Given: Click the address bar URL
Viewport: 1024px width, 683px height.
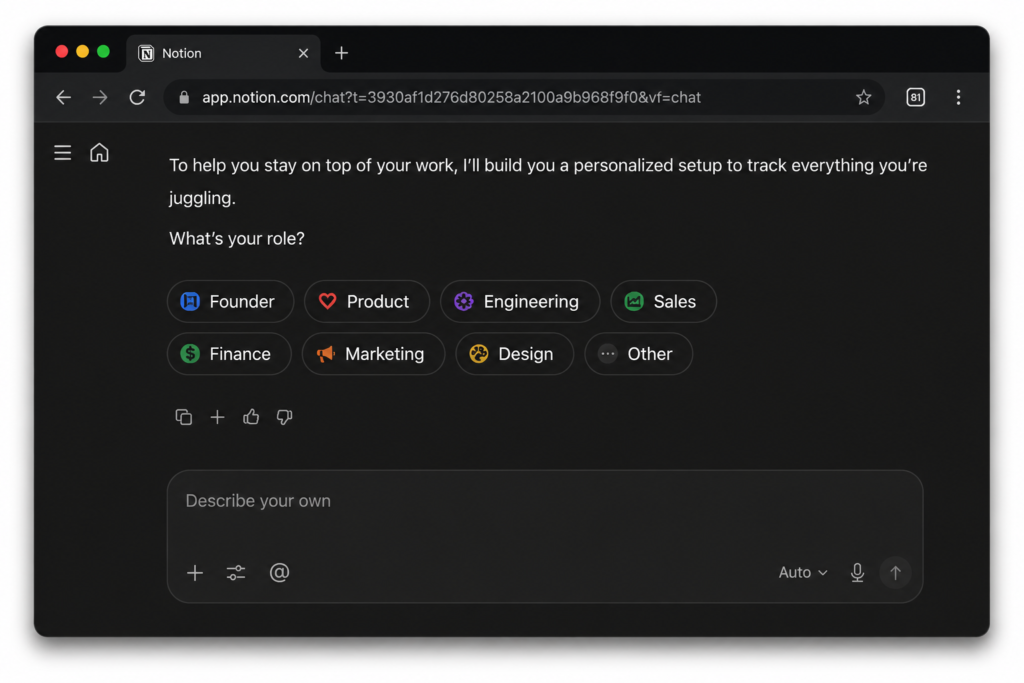Looking at the screenshot, I should click(x=451, y=97).
